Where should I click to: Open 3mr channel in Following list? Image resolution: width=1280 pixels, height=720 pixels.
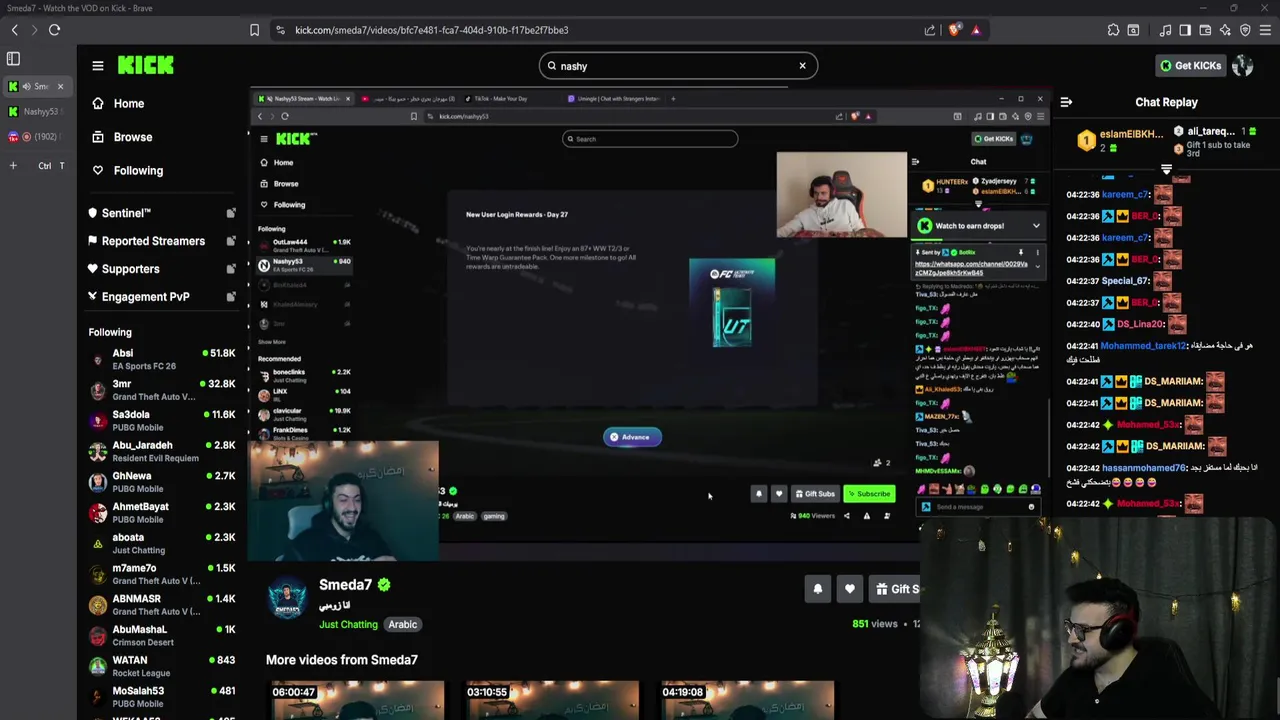(x=162, y=390)
